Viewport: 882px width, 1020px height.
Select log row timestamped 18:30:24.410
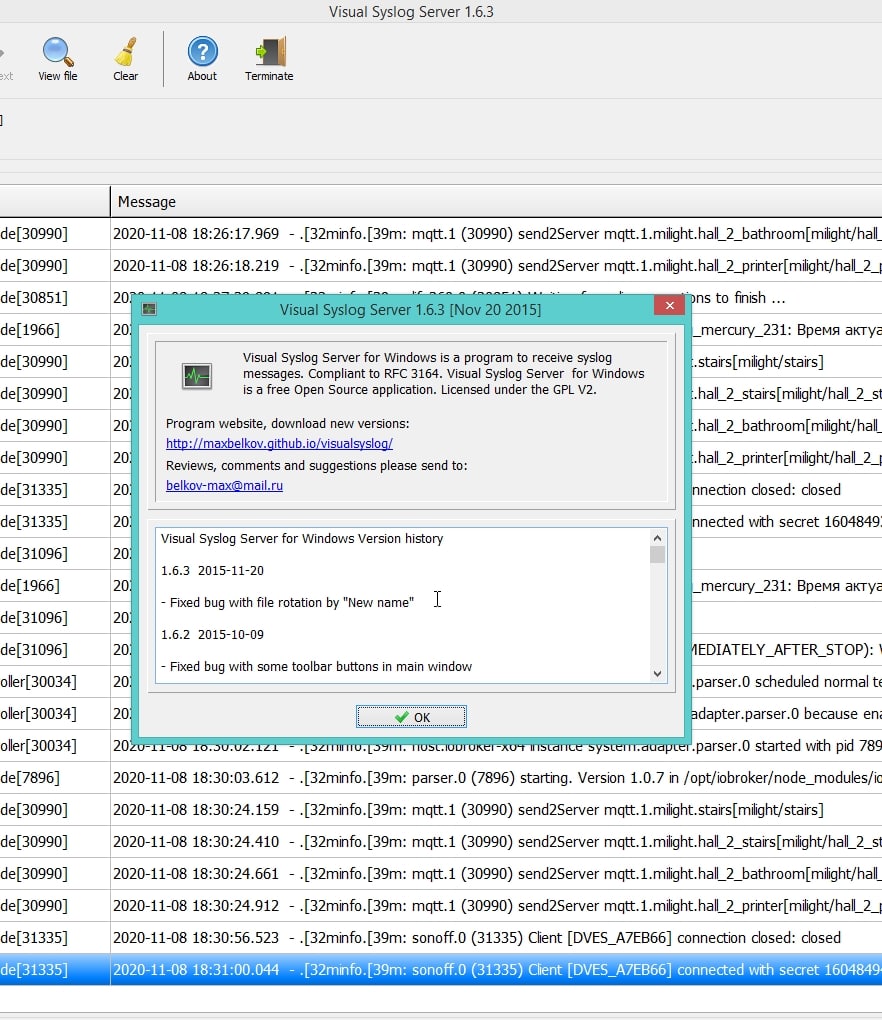tap(441, 841)
